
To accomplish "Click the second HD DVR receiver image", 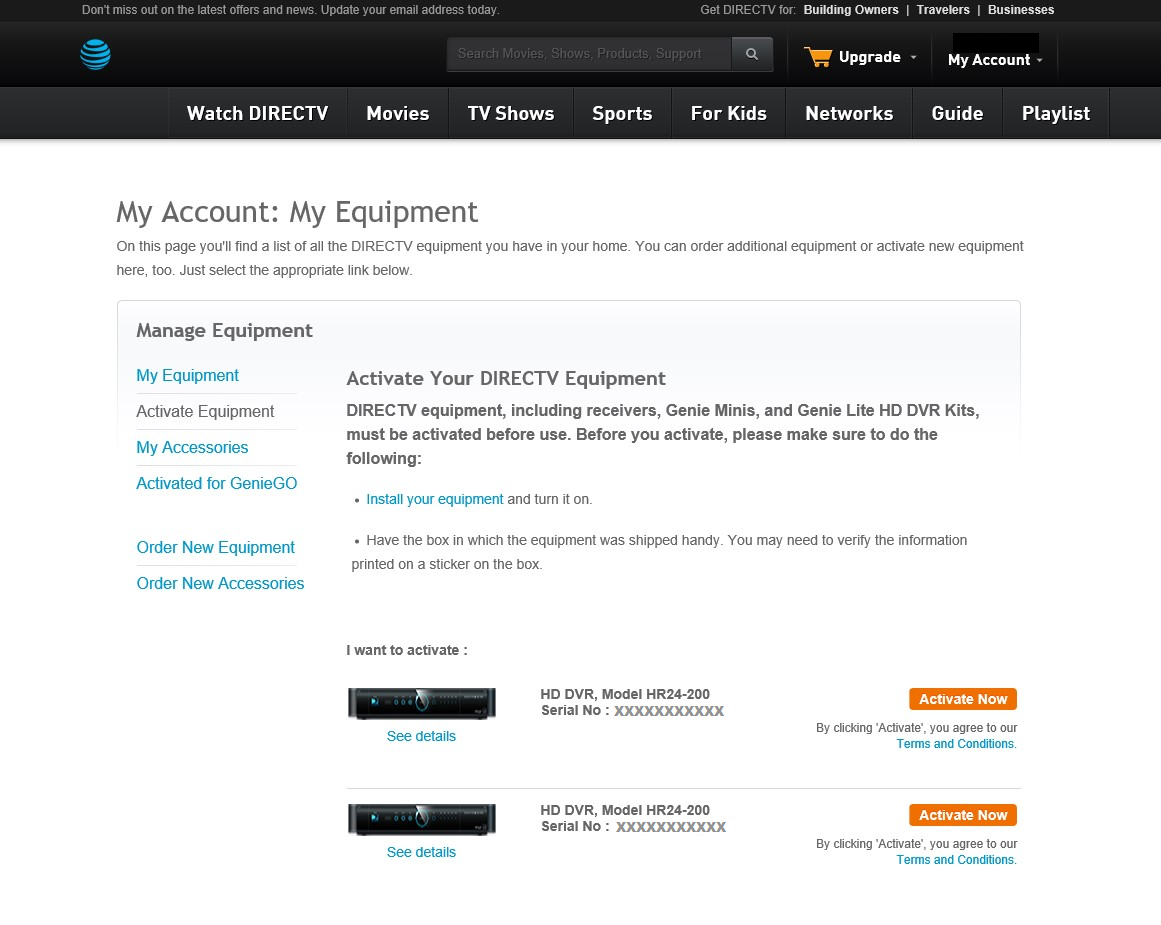I will coord(421,819).
